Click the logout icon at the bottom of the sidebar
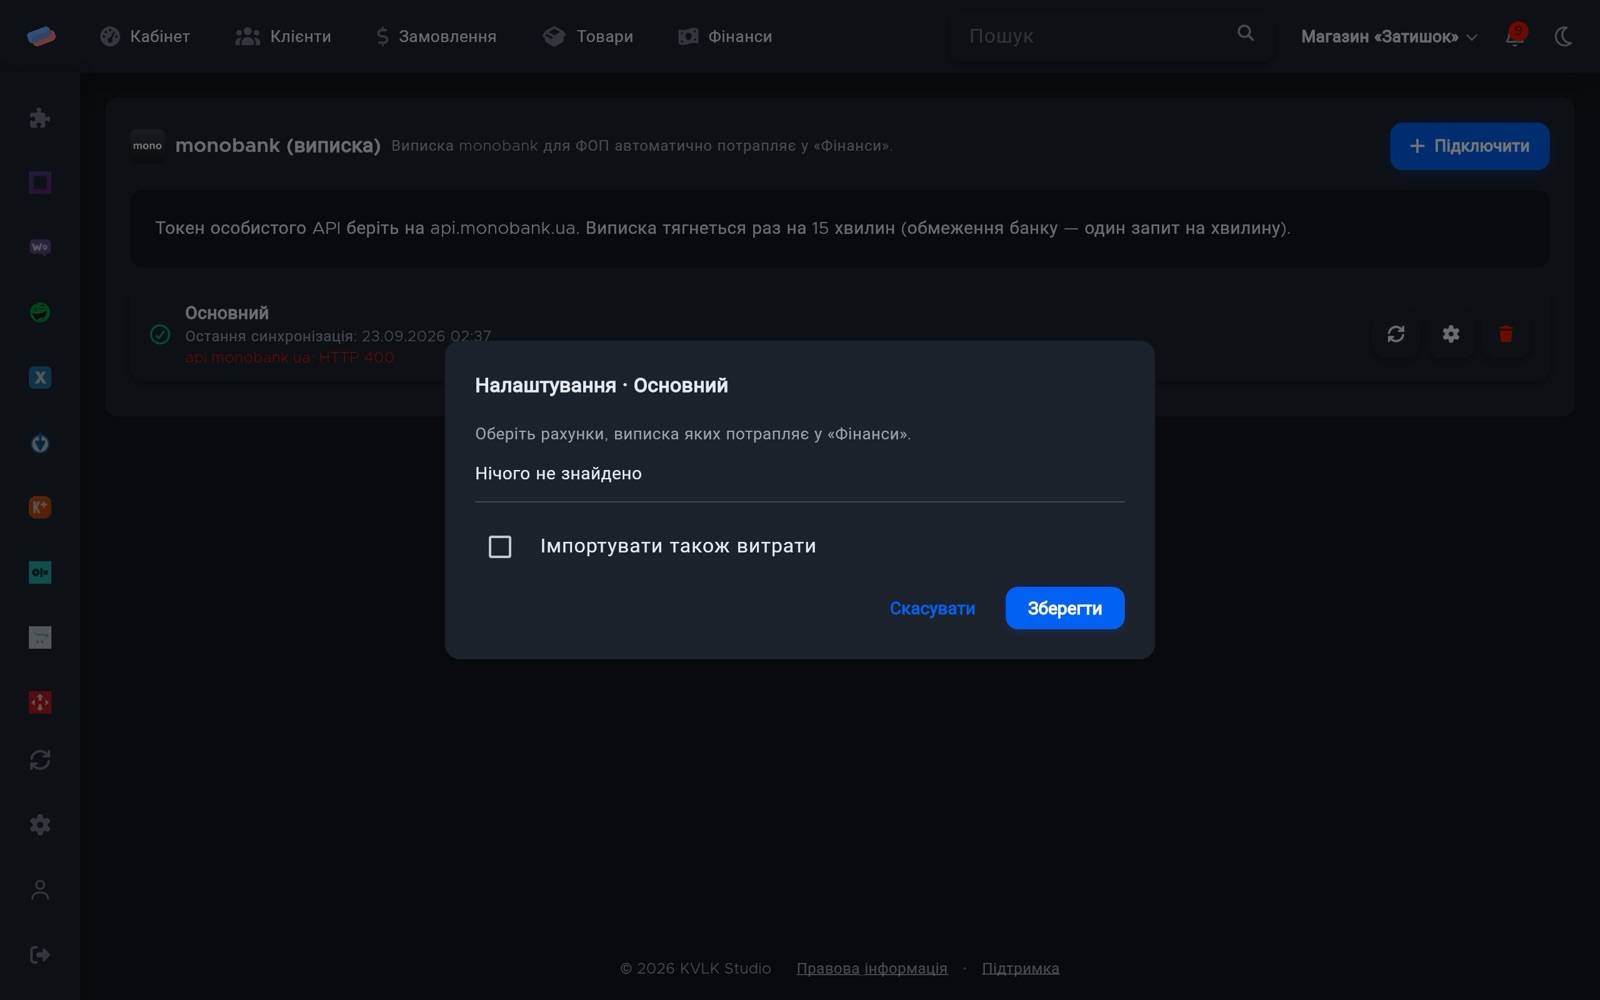 pyautogui.click(x=40, y=955)
